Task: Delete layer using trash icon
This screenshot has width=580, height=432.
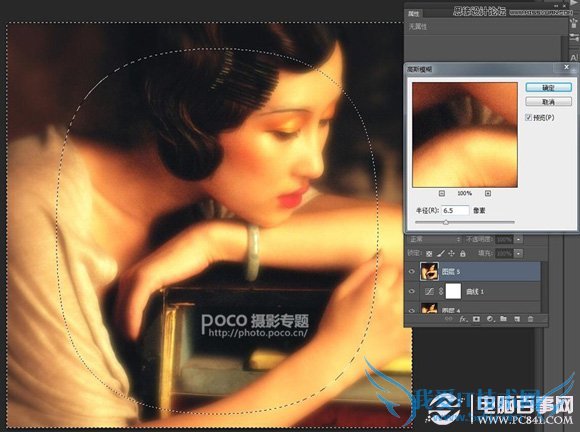Action: (x=530, y=319)
